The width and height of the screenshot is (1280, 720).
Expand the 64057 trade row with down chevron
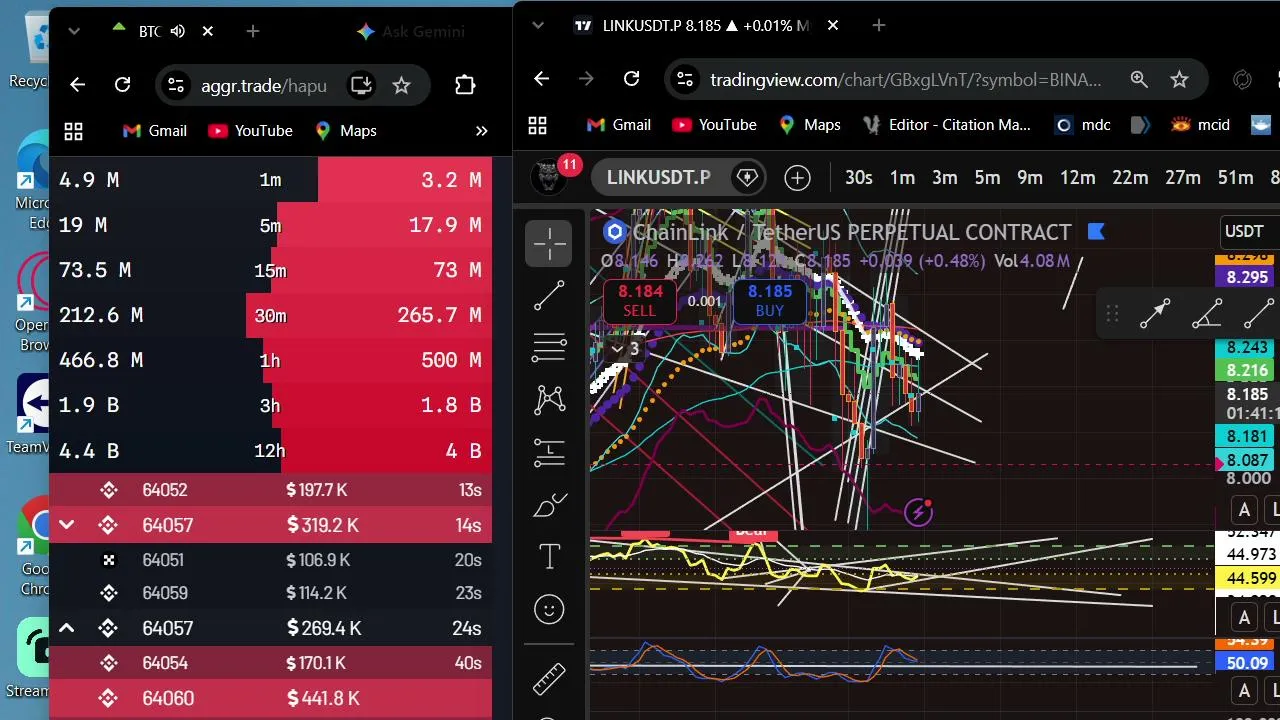click(66, 525)
